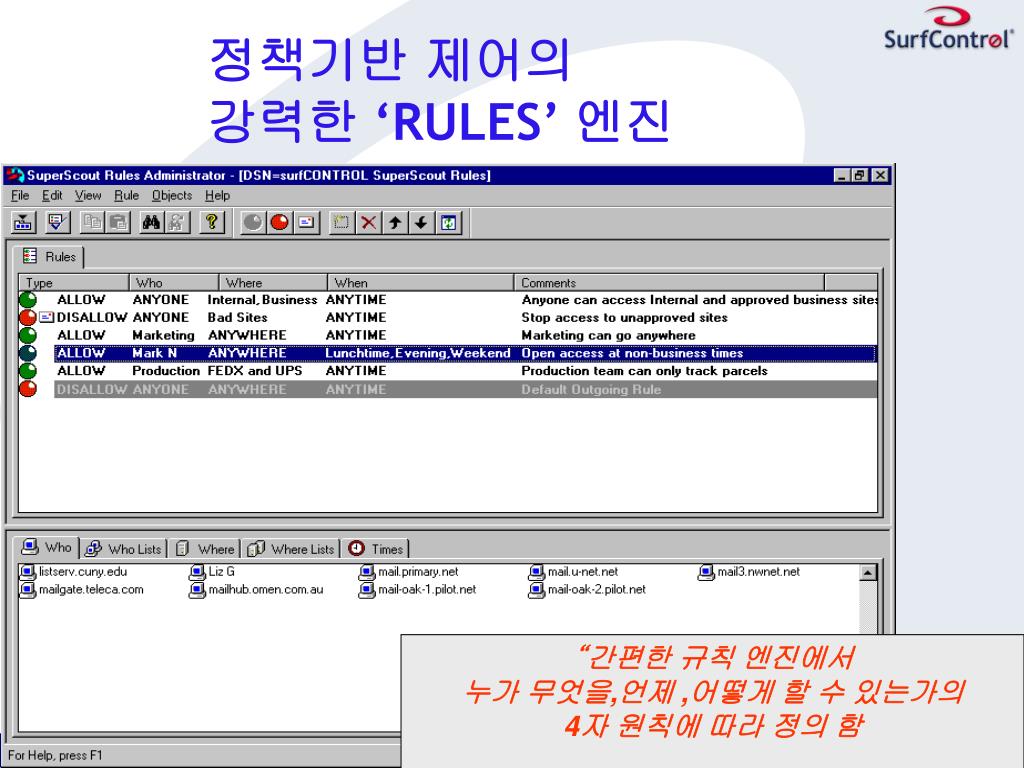Switch to the Where tab
The height and width of the screenshot is (768, 1024).
click(205, 549)
